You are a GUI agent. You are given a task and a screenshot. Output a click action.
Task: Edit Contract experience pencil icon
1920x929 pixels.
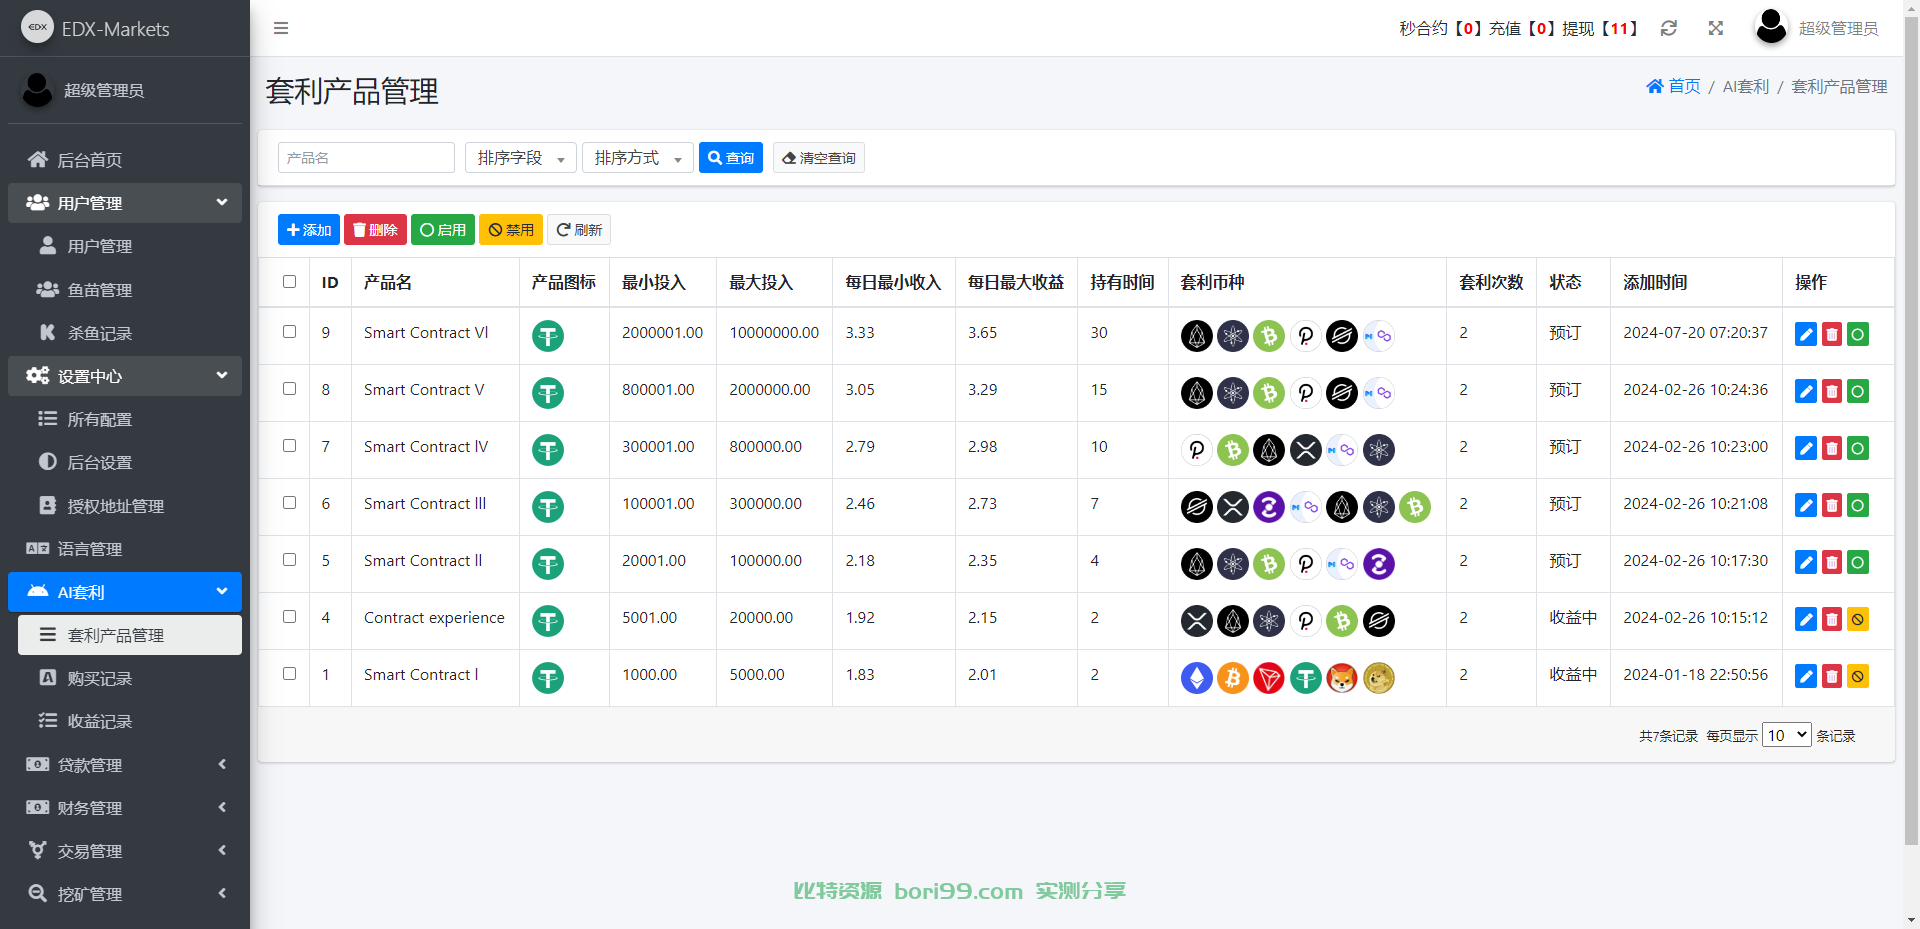(1806, 620)
